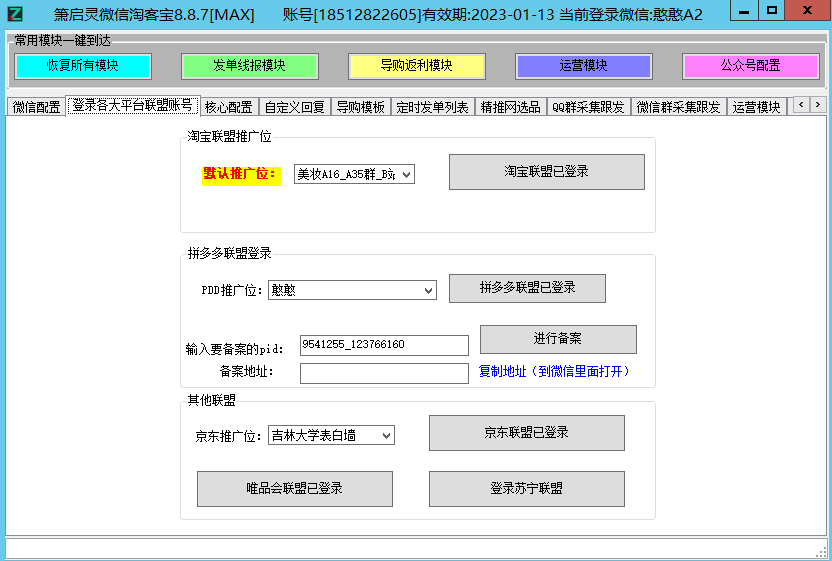Click the yellow 默认推广位 label
832x561 pixels.
click(x=241, y=174)
